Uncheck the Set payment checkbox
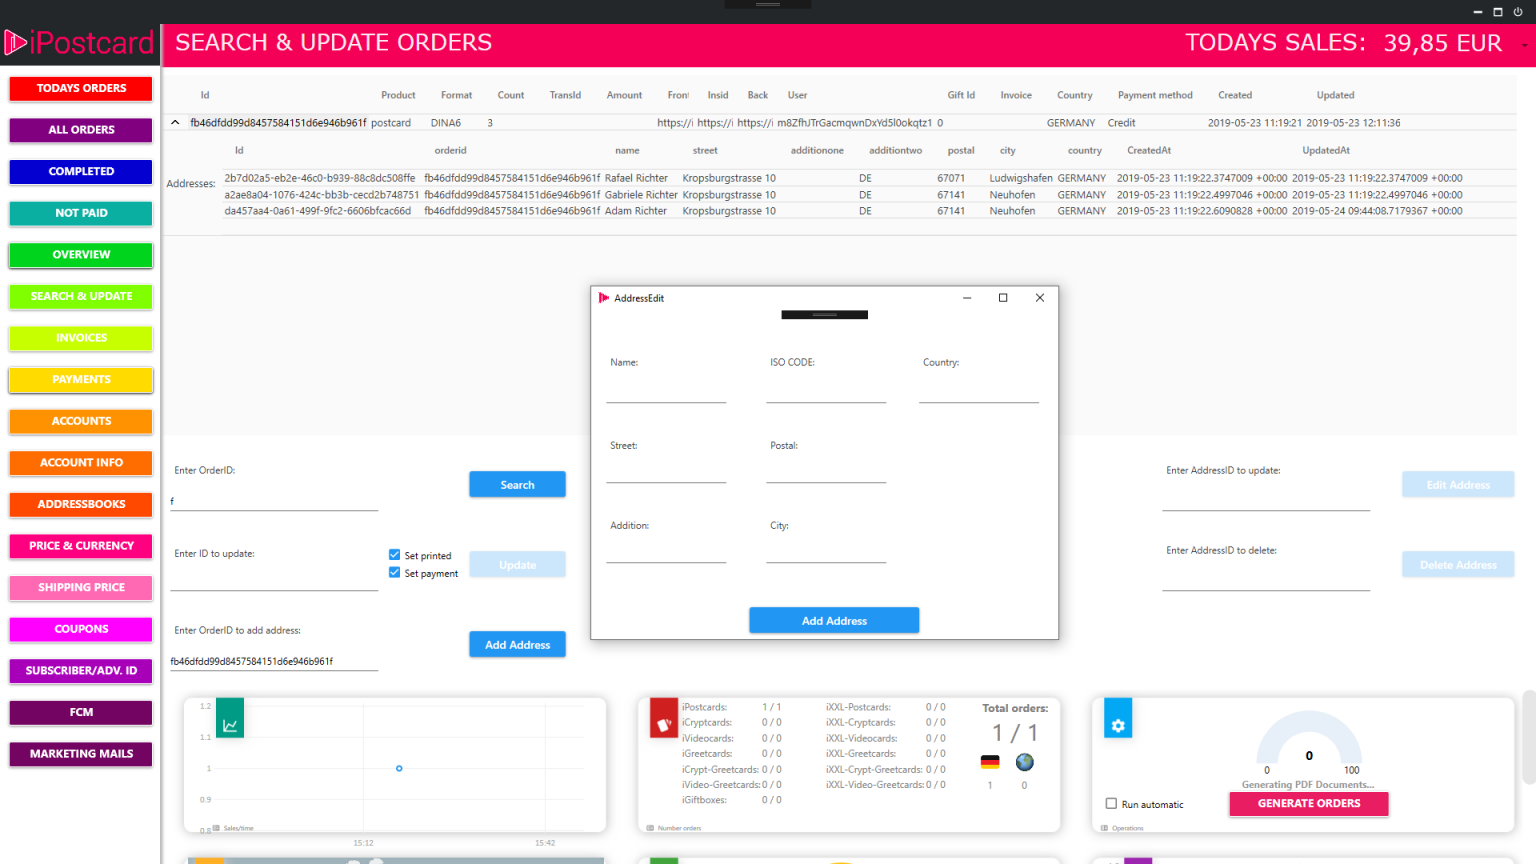This screenshot has width=1536, height=864. pyautogui.click(x=394, y=573)
